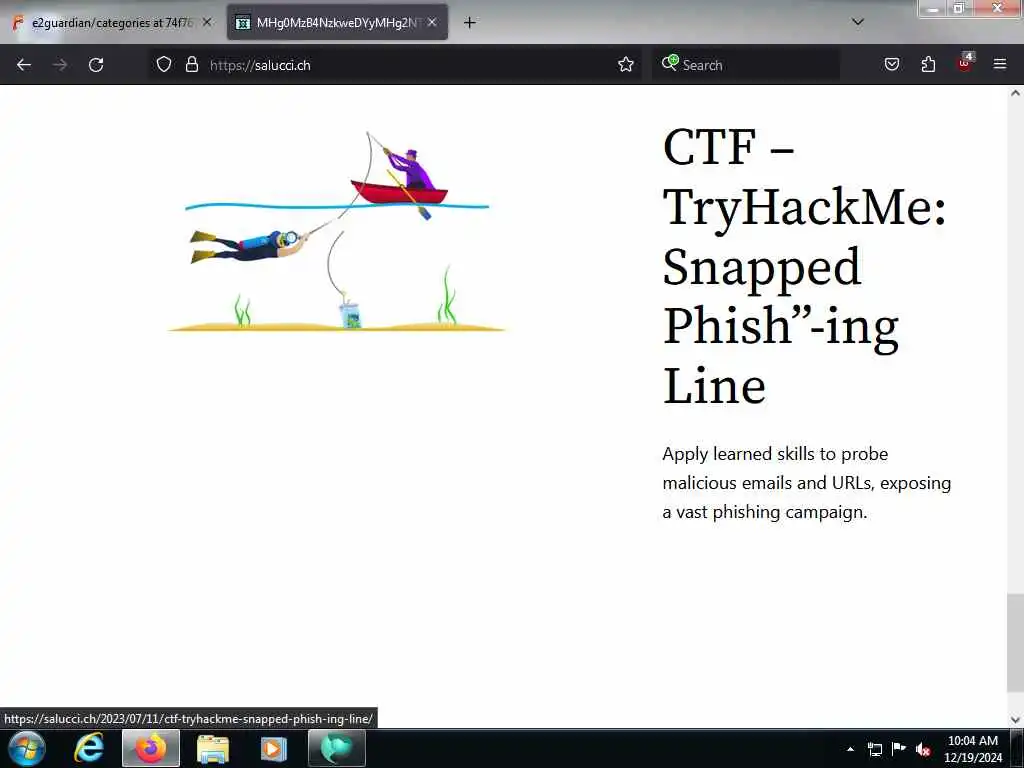Image resolution: width=1024 pixels, height=768 pixels.
Task: Open the network tray icon
Action: coord(874,749)
